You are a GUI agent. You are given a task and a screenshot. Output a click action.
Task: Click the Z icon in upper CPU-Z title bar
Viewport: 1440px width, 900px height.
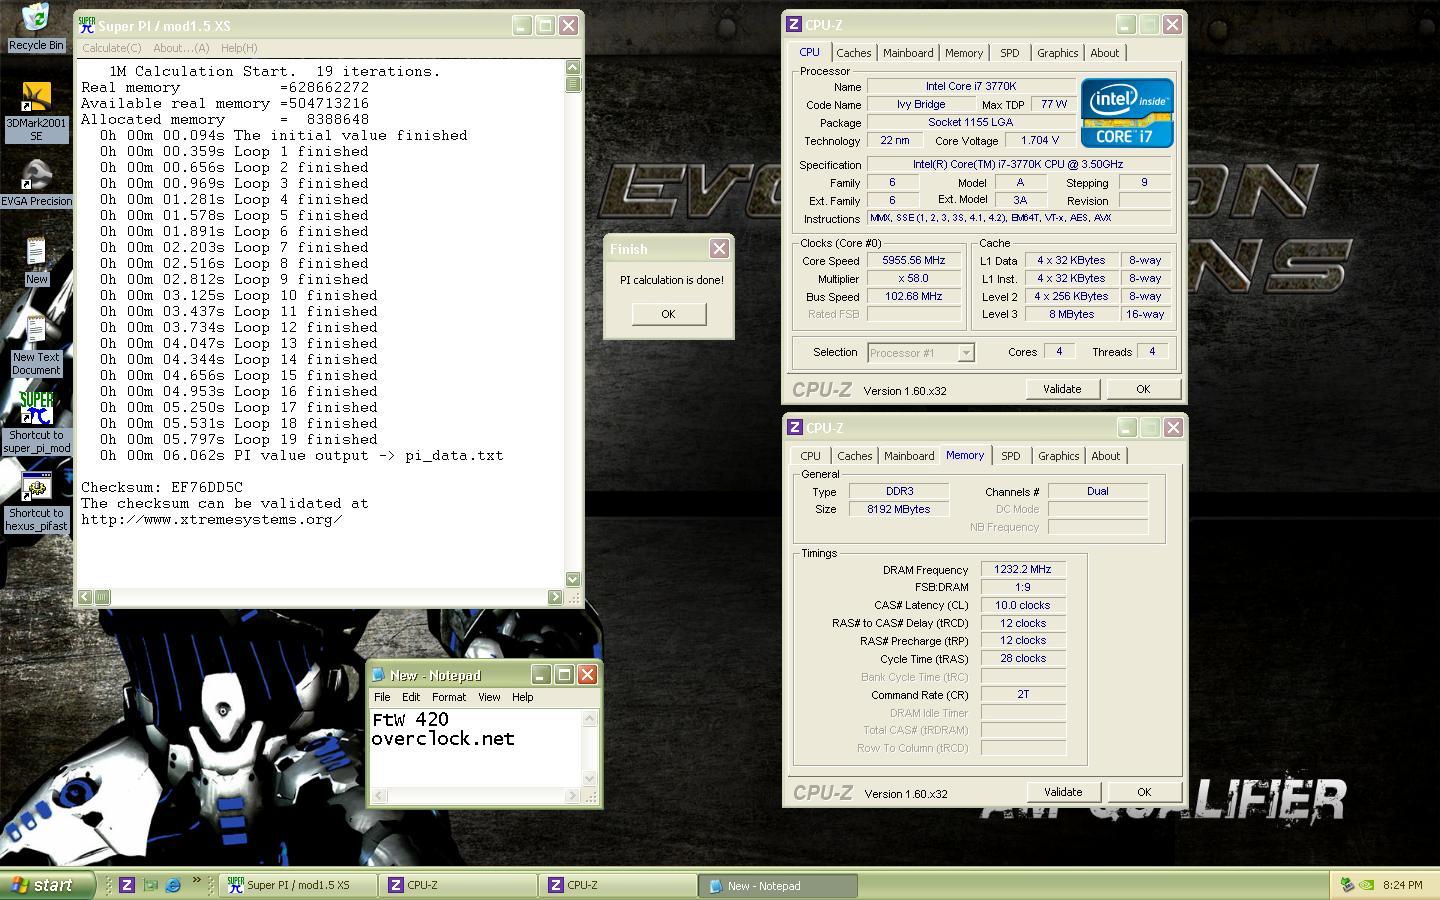coord(794,24)
